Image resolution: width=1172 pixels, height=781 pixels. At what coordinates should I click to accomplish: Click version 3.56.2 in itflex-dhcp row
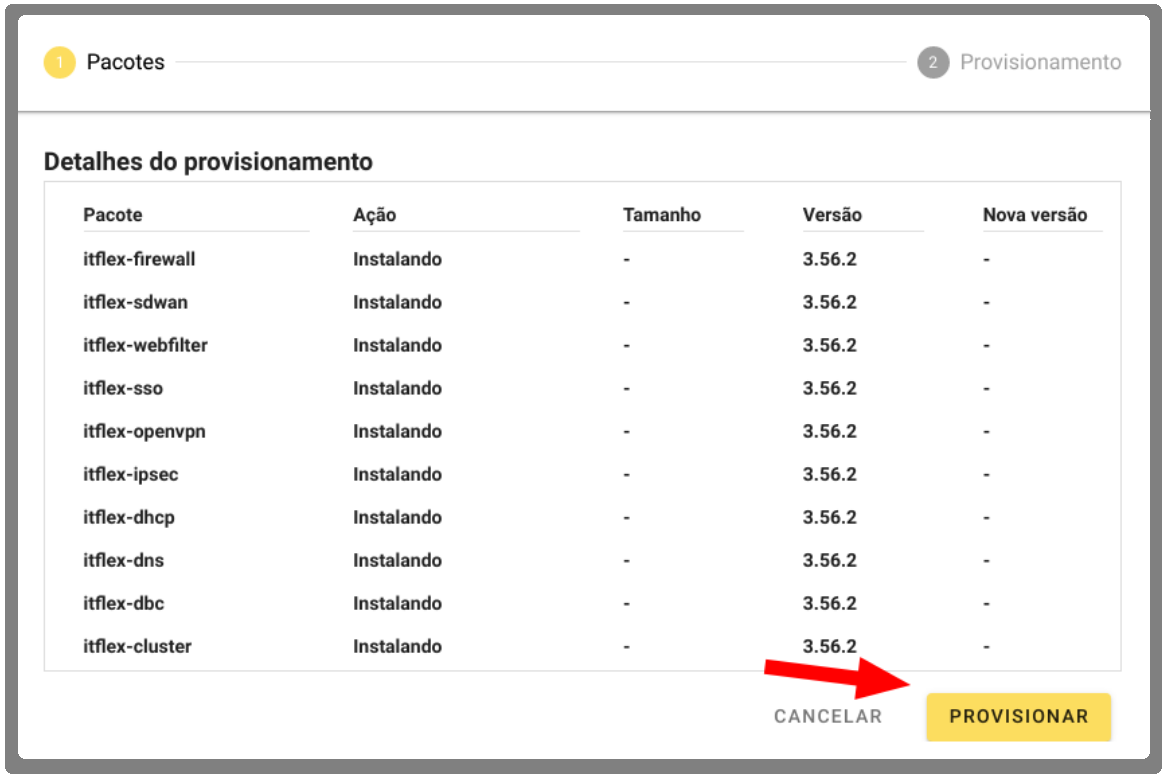(x=830, y=517)
